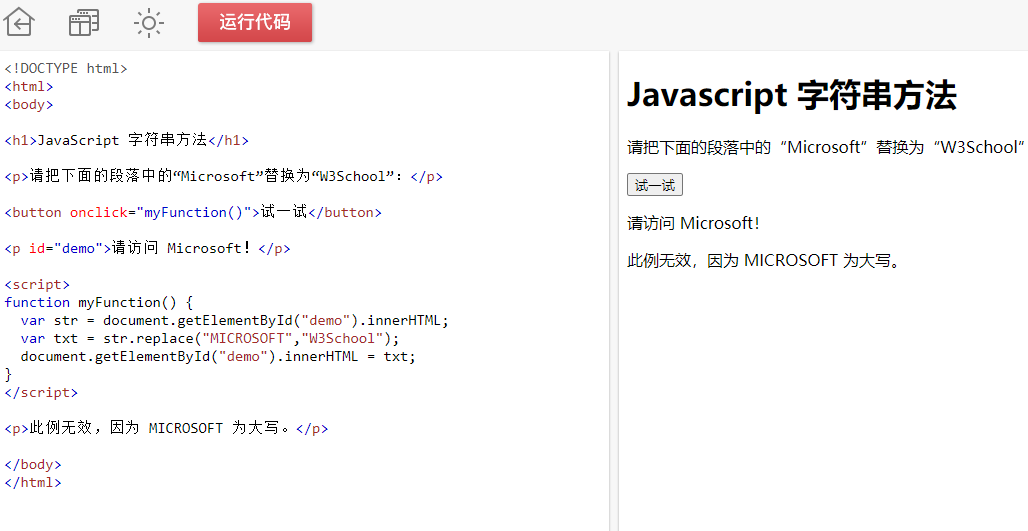Click the <!DOCTYPE html> line in the editor
1028x531 pixels.
pyautogui.click(x=66, y=68)
